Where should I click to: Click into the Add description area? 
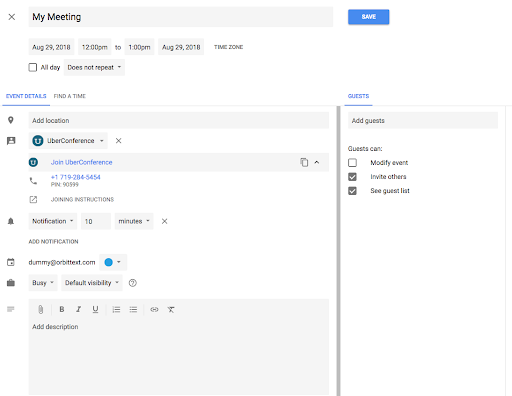(x=179, y=357)
